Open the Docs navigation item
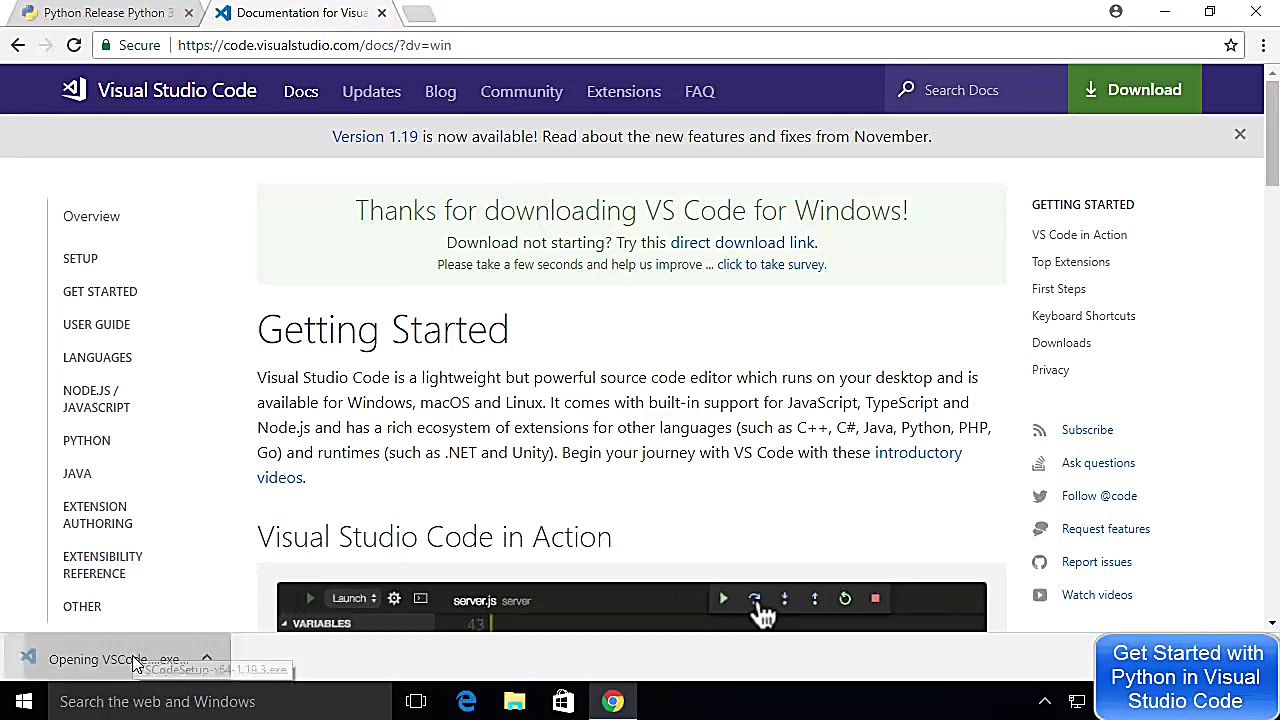This screenshot has height=720, width=1280. pos(301,91)
